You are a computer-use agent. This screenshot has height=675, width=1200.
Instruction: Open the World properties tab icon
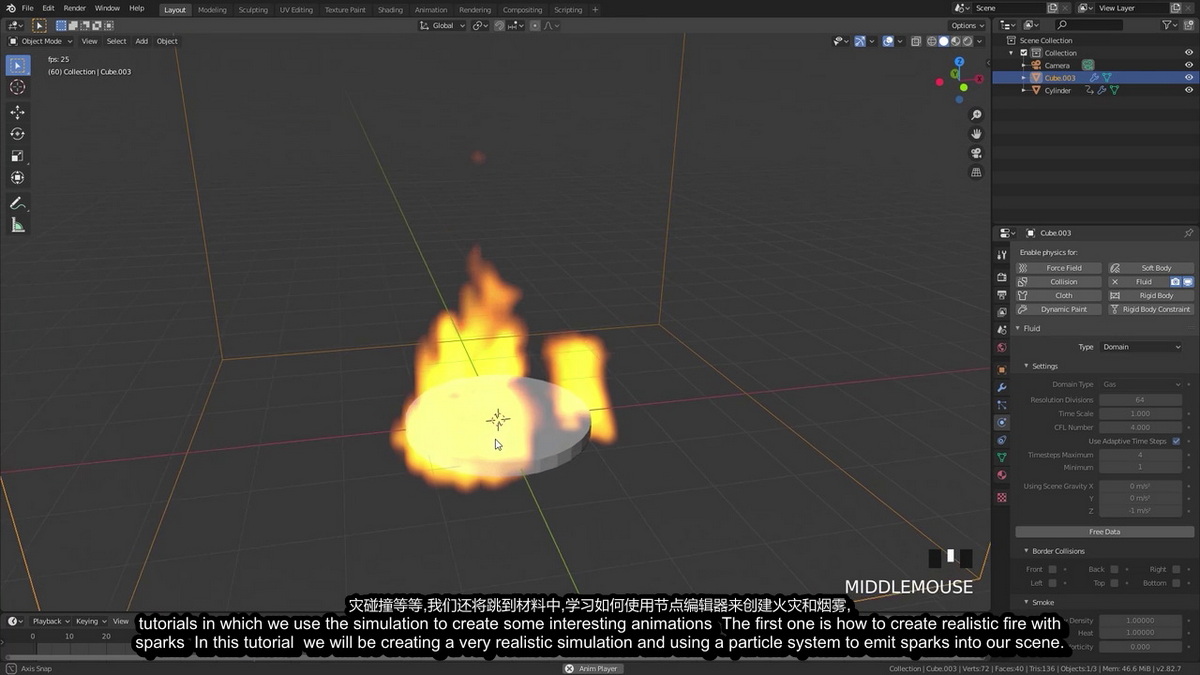click(x=1001, y=348)
